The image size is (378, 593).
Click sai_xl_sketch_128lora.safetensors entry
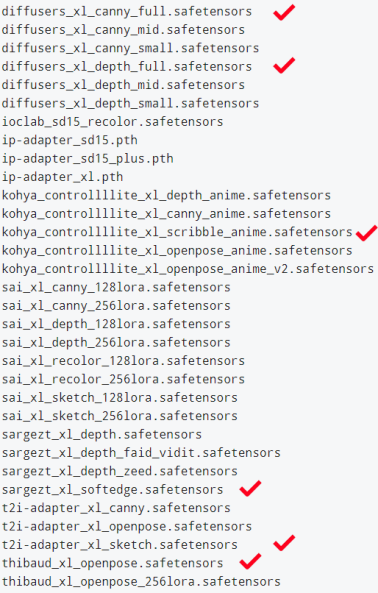click(120, 398)
